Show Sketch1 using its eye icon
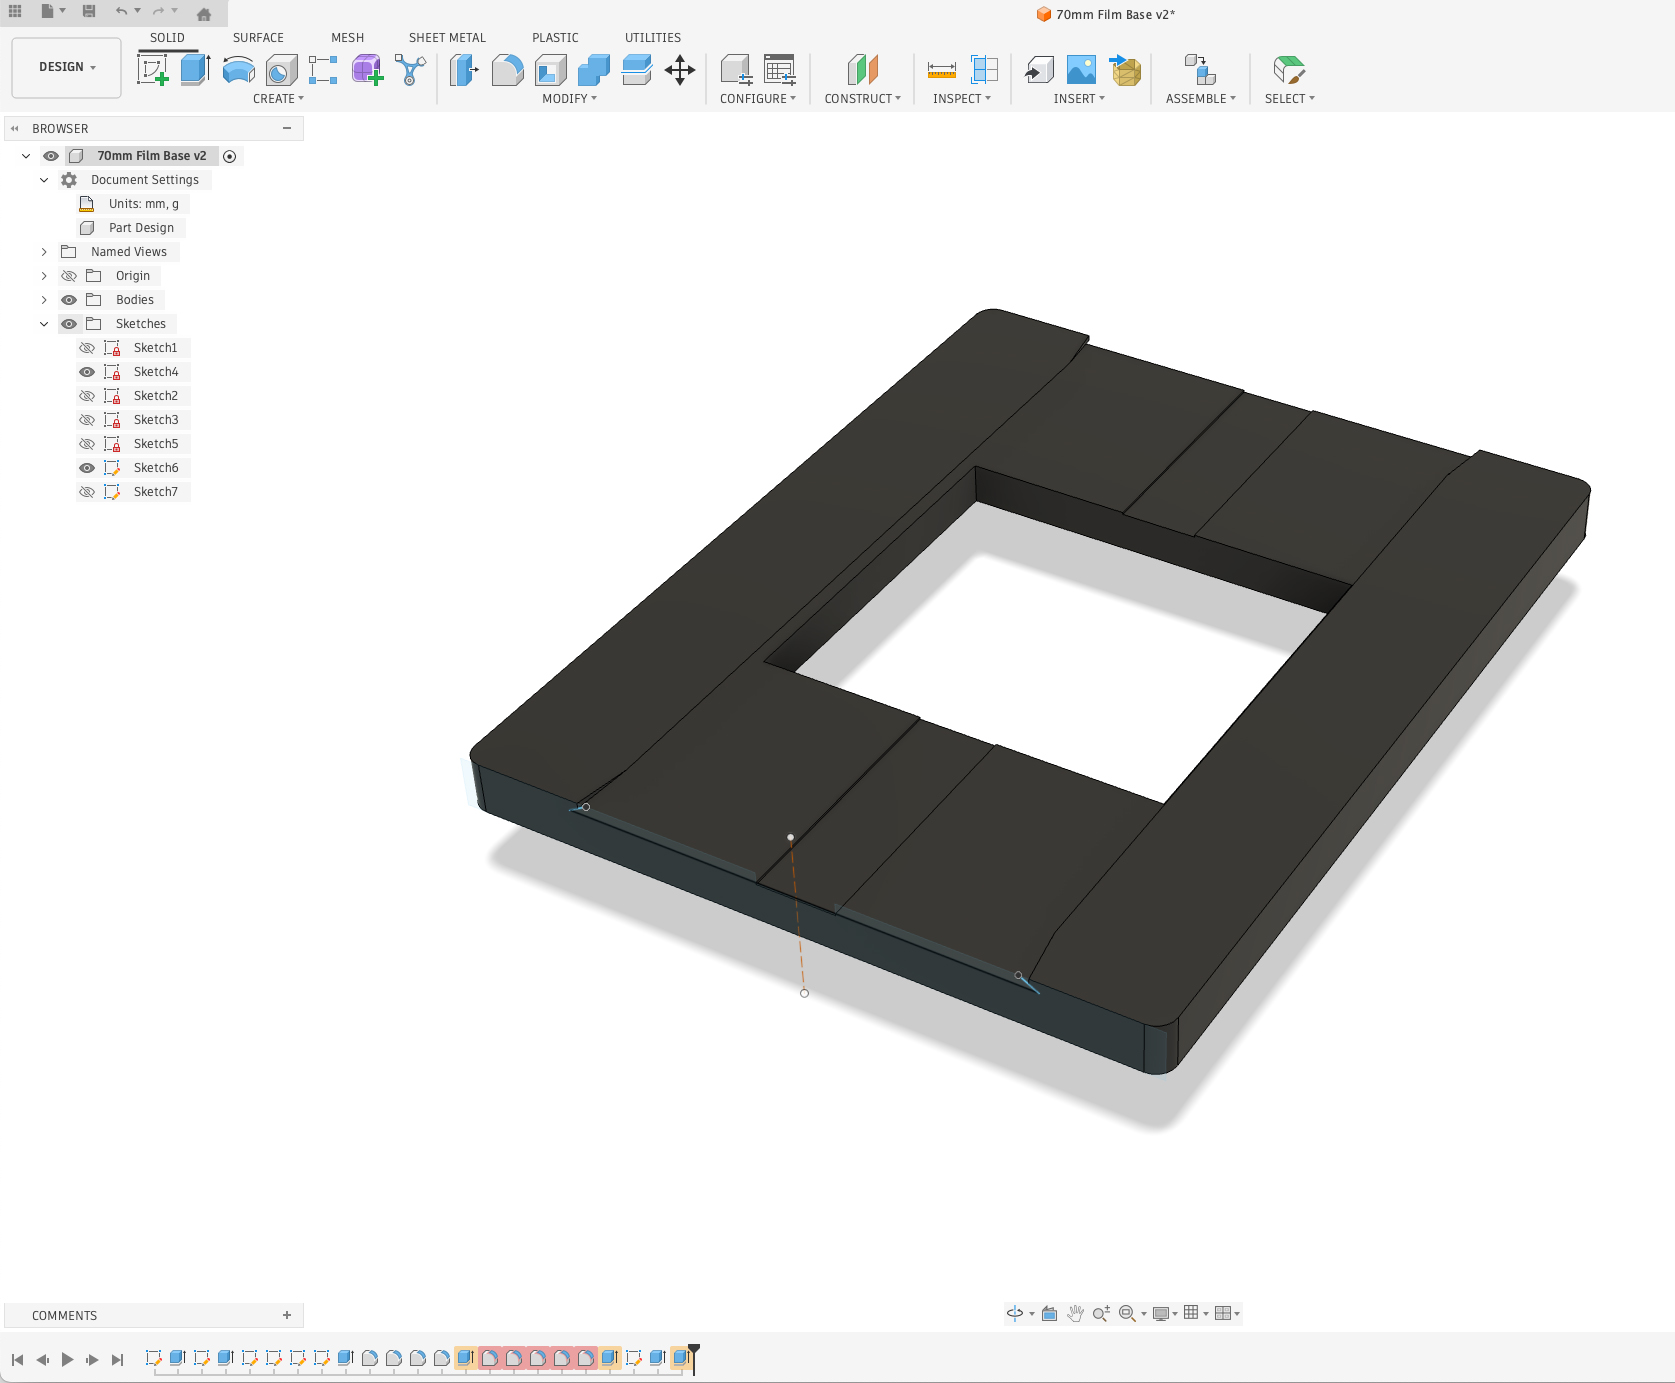 [87, 348]
